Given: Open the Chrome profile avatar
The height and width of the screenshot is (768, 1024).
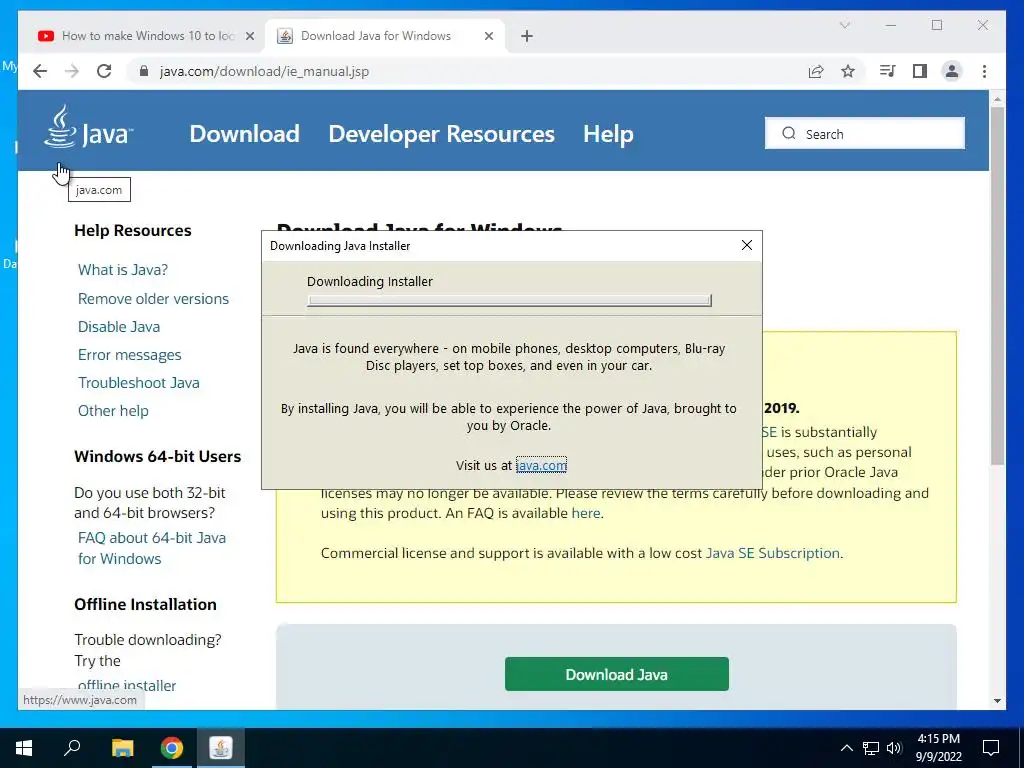Looking at the screenshot, I should click(952, 71).
